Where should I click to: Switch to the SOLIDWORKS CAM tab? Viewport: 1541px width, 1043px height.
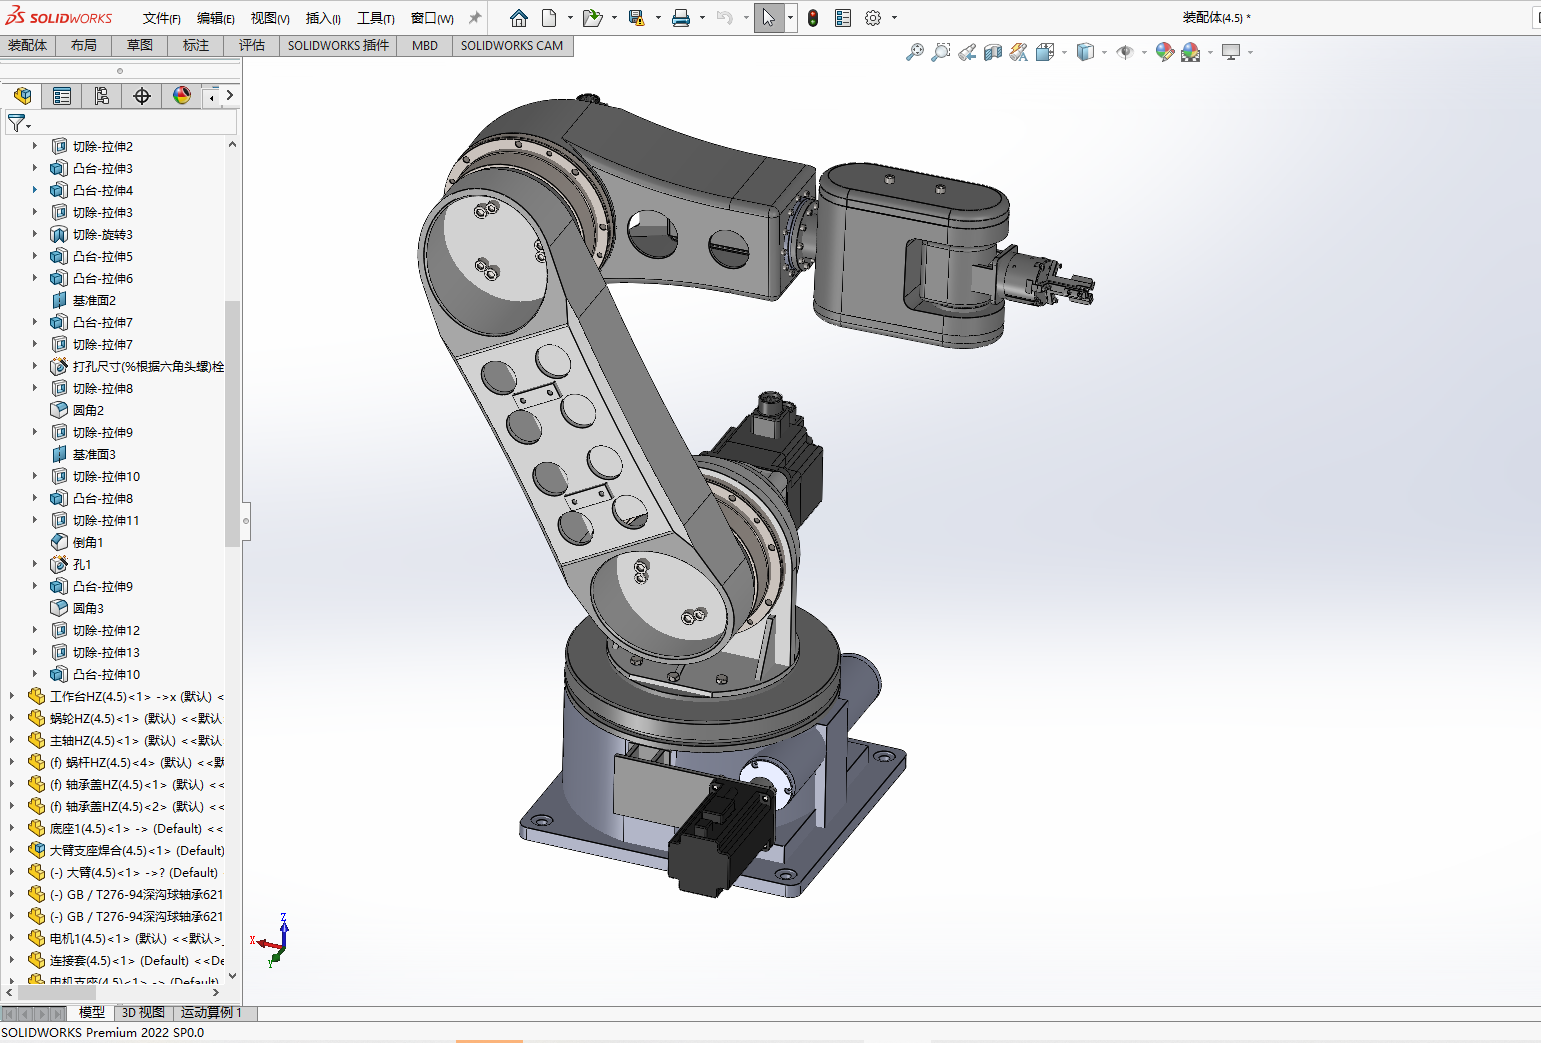(512, 45)
